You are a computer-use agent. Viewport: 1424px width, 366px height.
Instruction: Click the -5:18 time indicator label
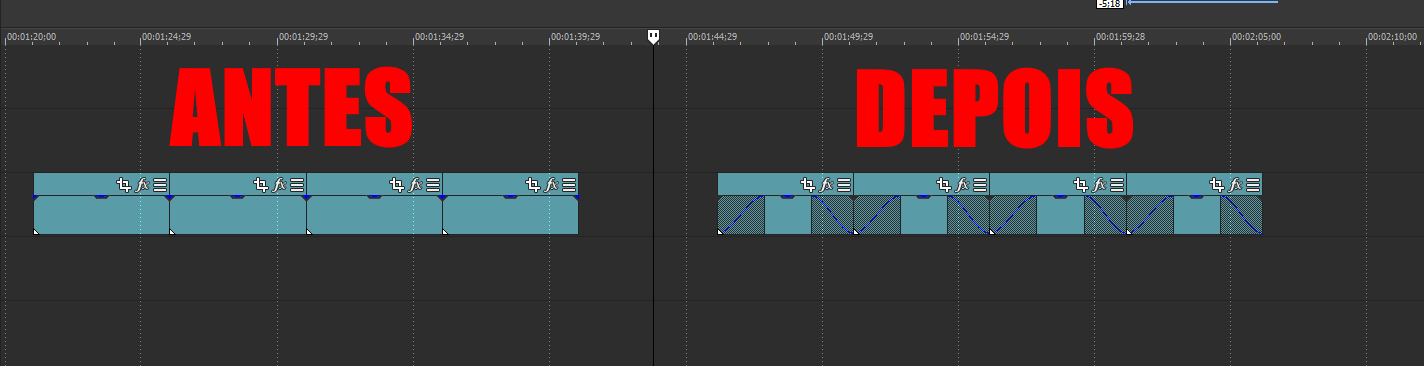(1110, 4)
